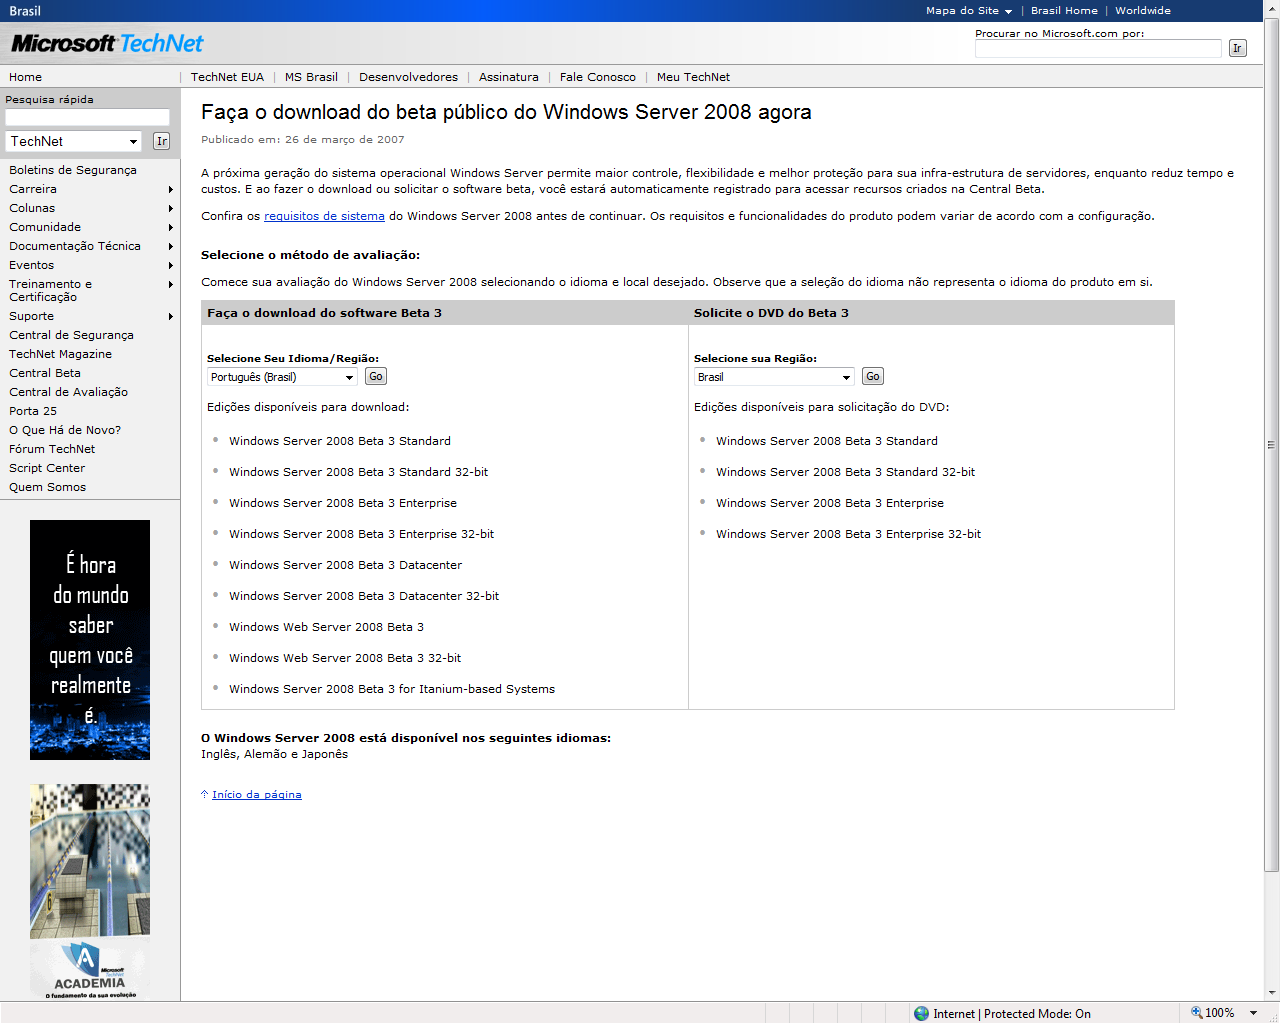Select Windows Server 2008 Beta 3 Enterprise 32-bit download
The width and height of the screenshot is (1280, 1024).
(361, 534)
